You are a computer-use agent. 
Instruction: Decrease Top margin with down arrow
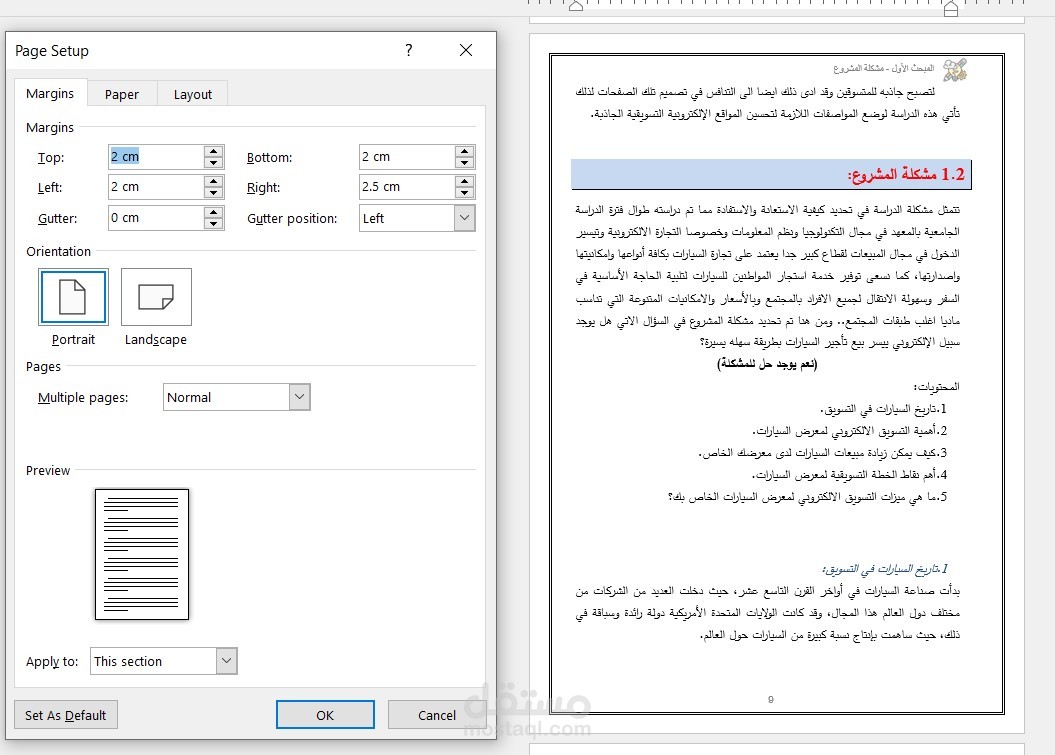click(213, 163)
